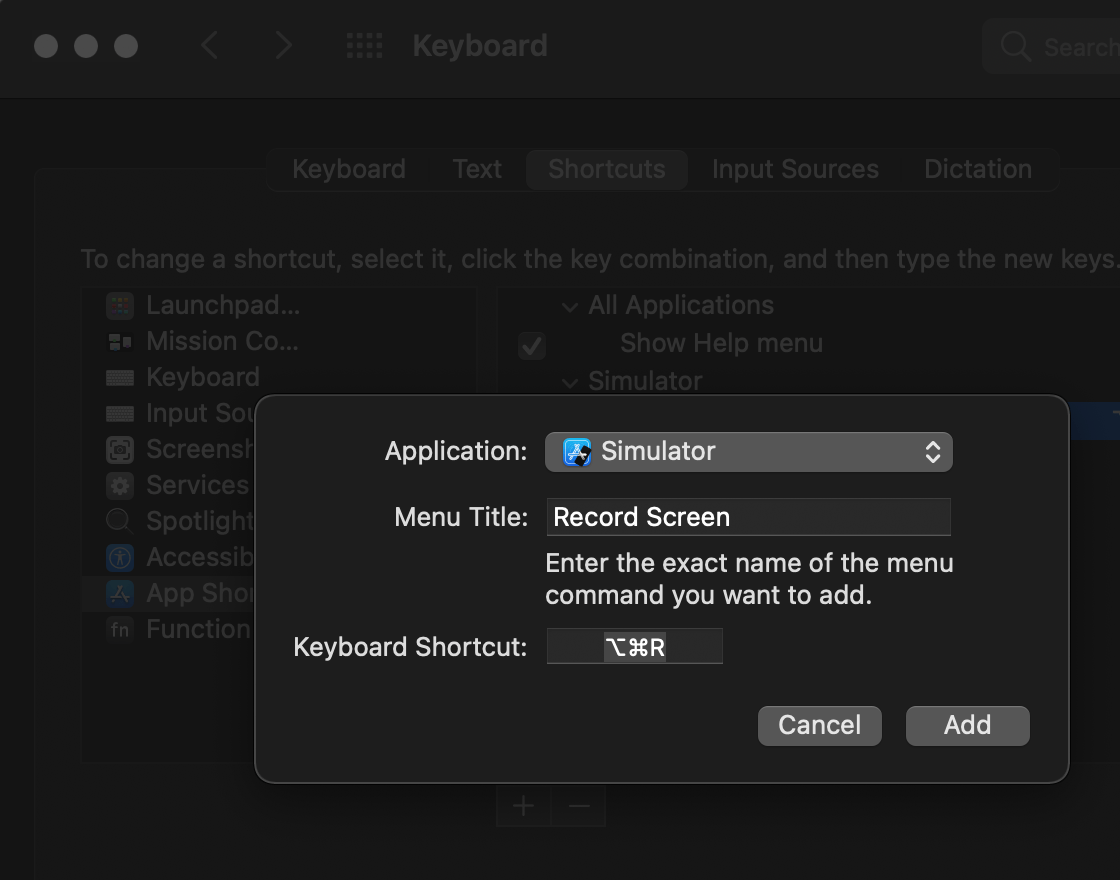This screenshot has width=1120, height=880.
Task: Click the Keyboard Shortcut field showing ⌥⌘R
Action: [634, 646]
